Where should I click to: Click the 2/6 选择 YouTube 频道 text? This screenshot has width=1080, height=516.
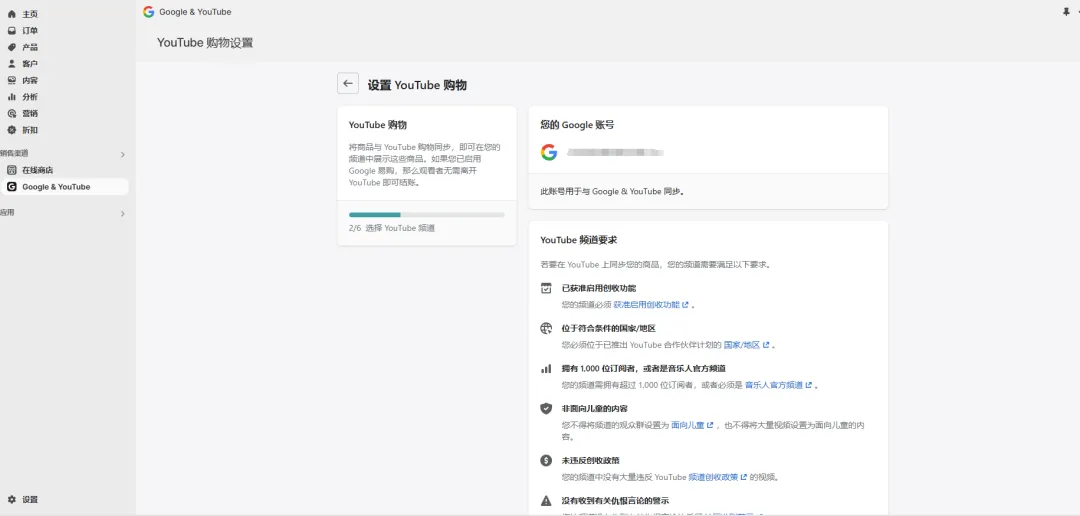coord(392,228)
